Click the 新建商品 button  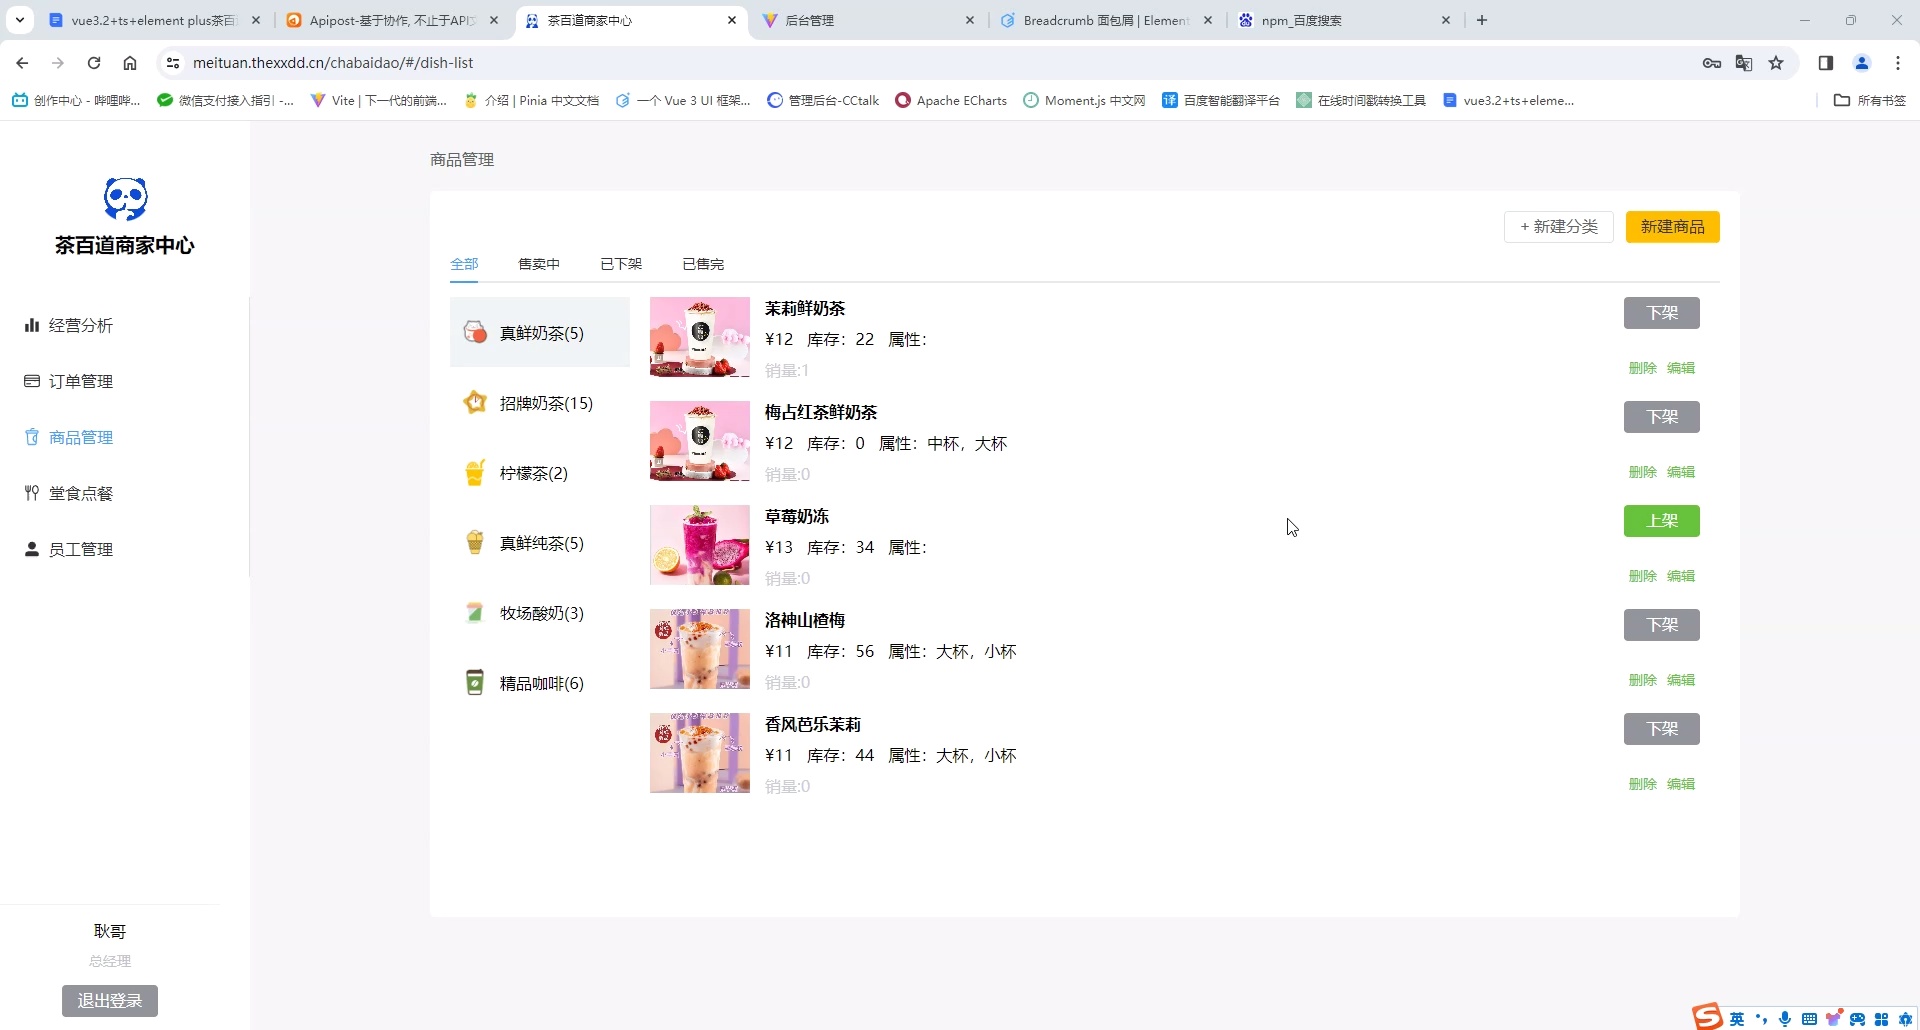1672,226
